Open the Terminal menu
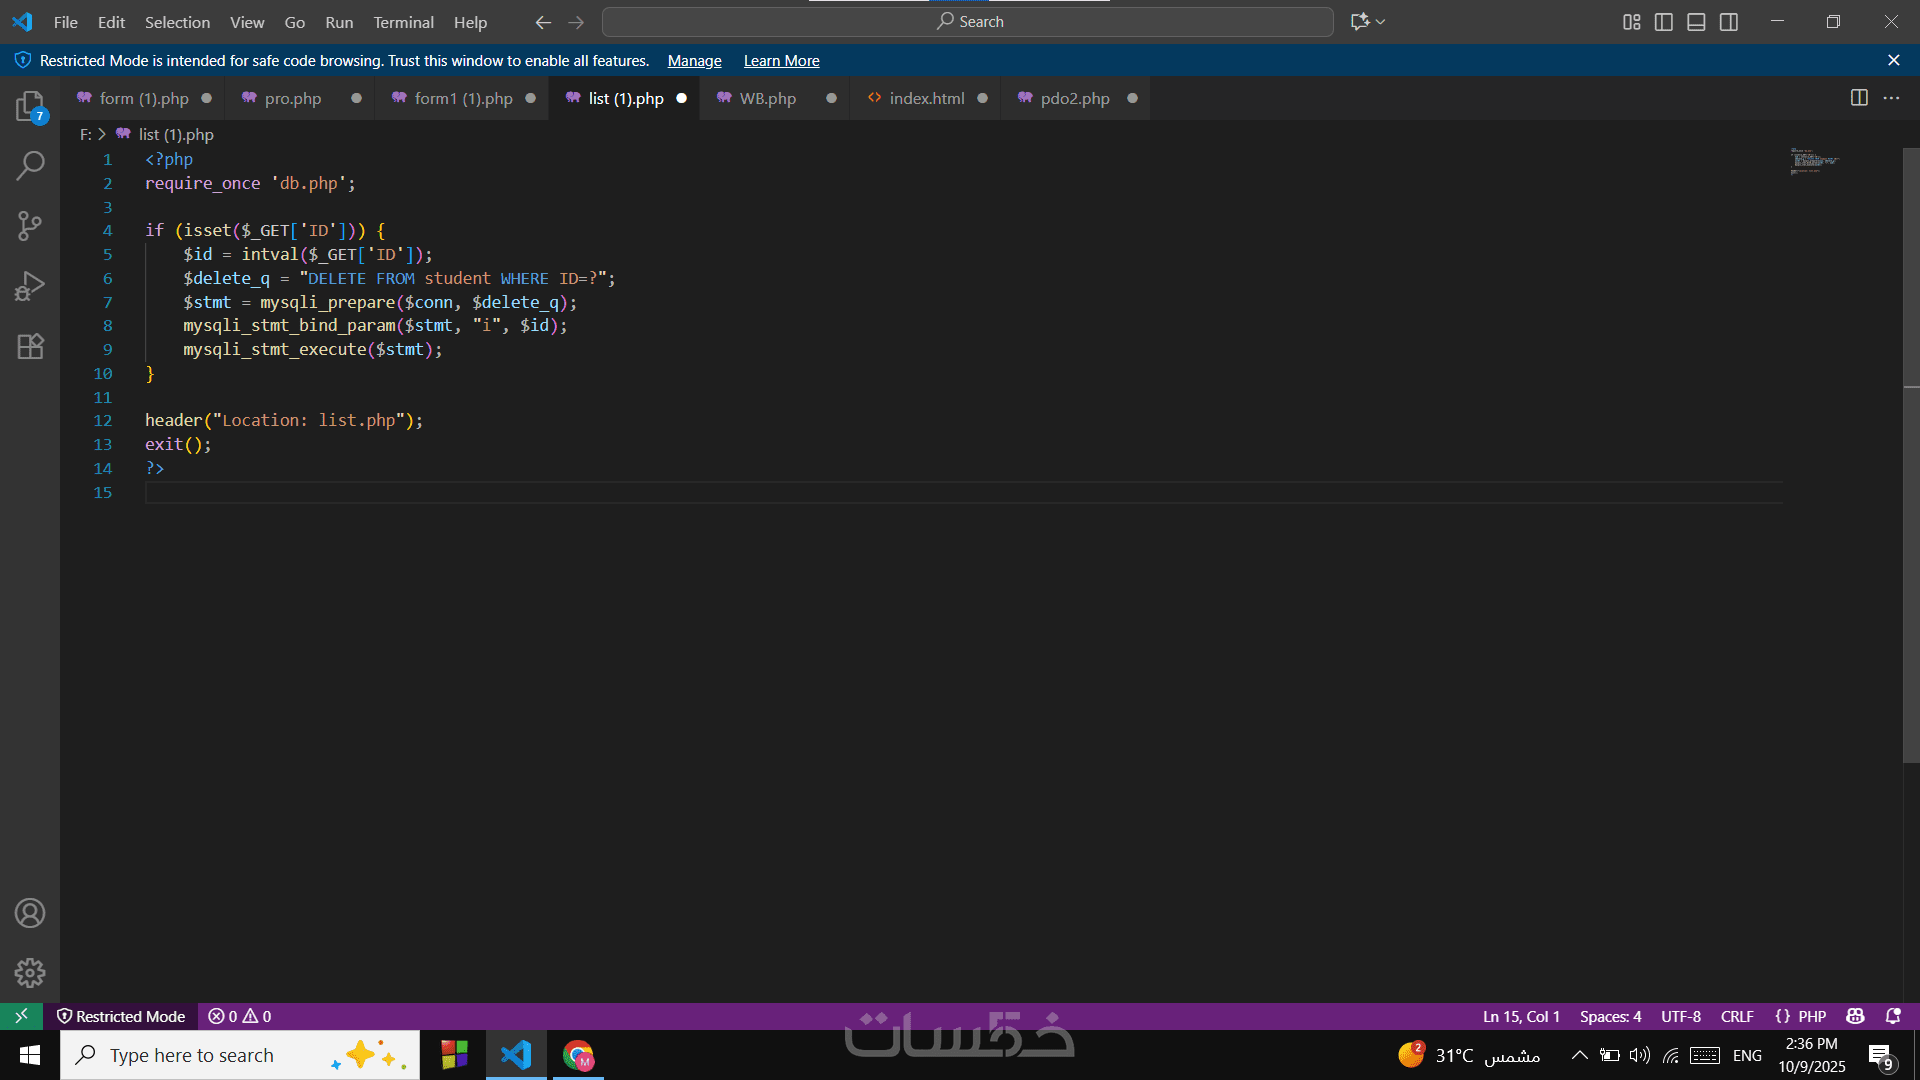The height and width of the screenshot is (1080, 1920). tap(403, 22)
